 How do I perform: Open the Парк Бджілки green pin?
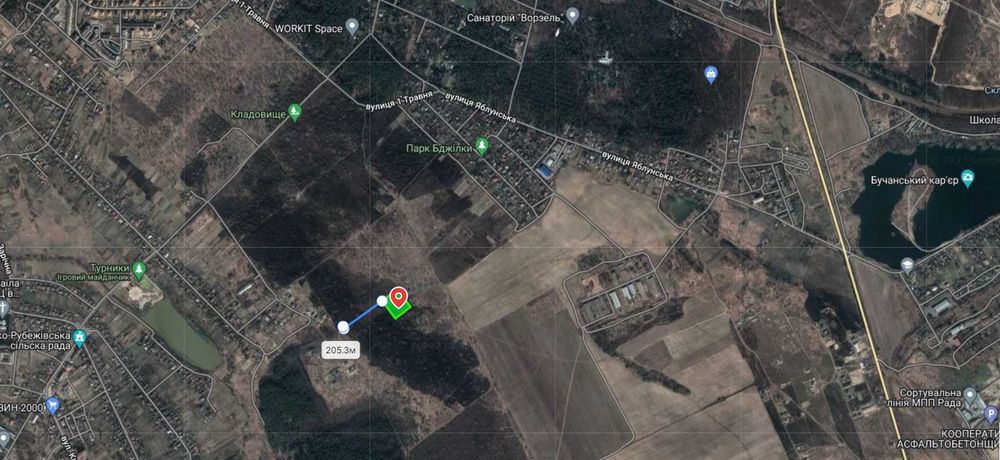[x=482, y=146]
